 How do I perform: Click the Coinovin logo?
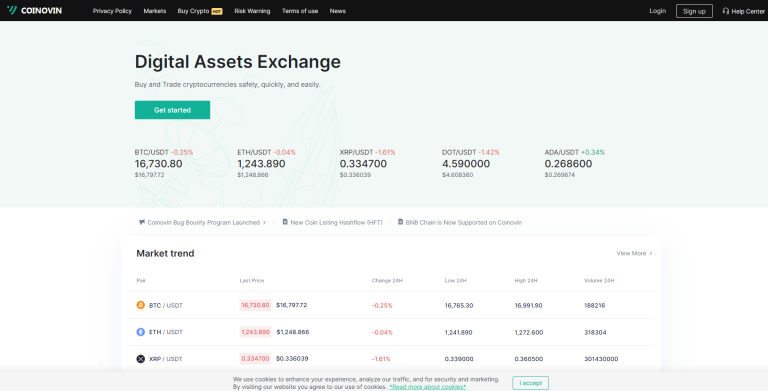(34, 10)
